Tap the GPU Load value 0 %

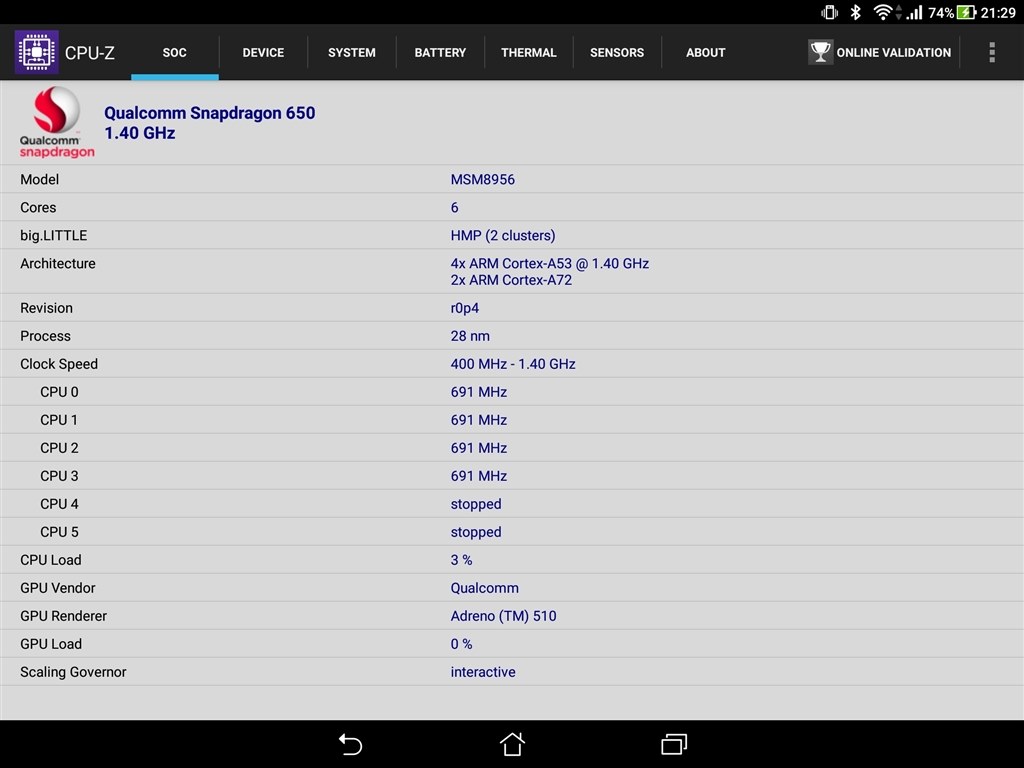click(461, 644)
